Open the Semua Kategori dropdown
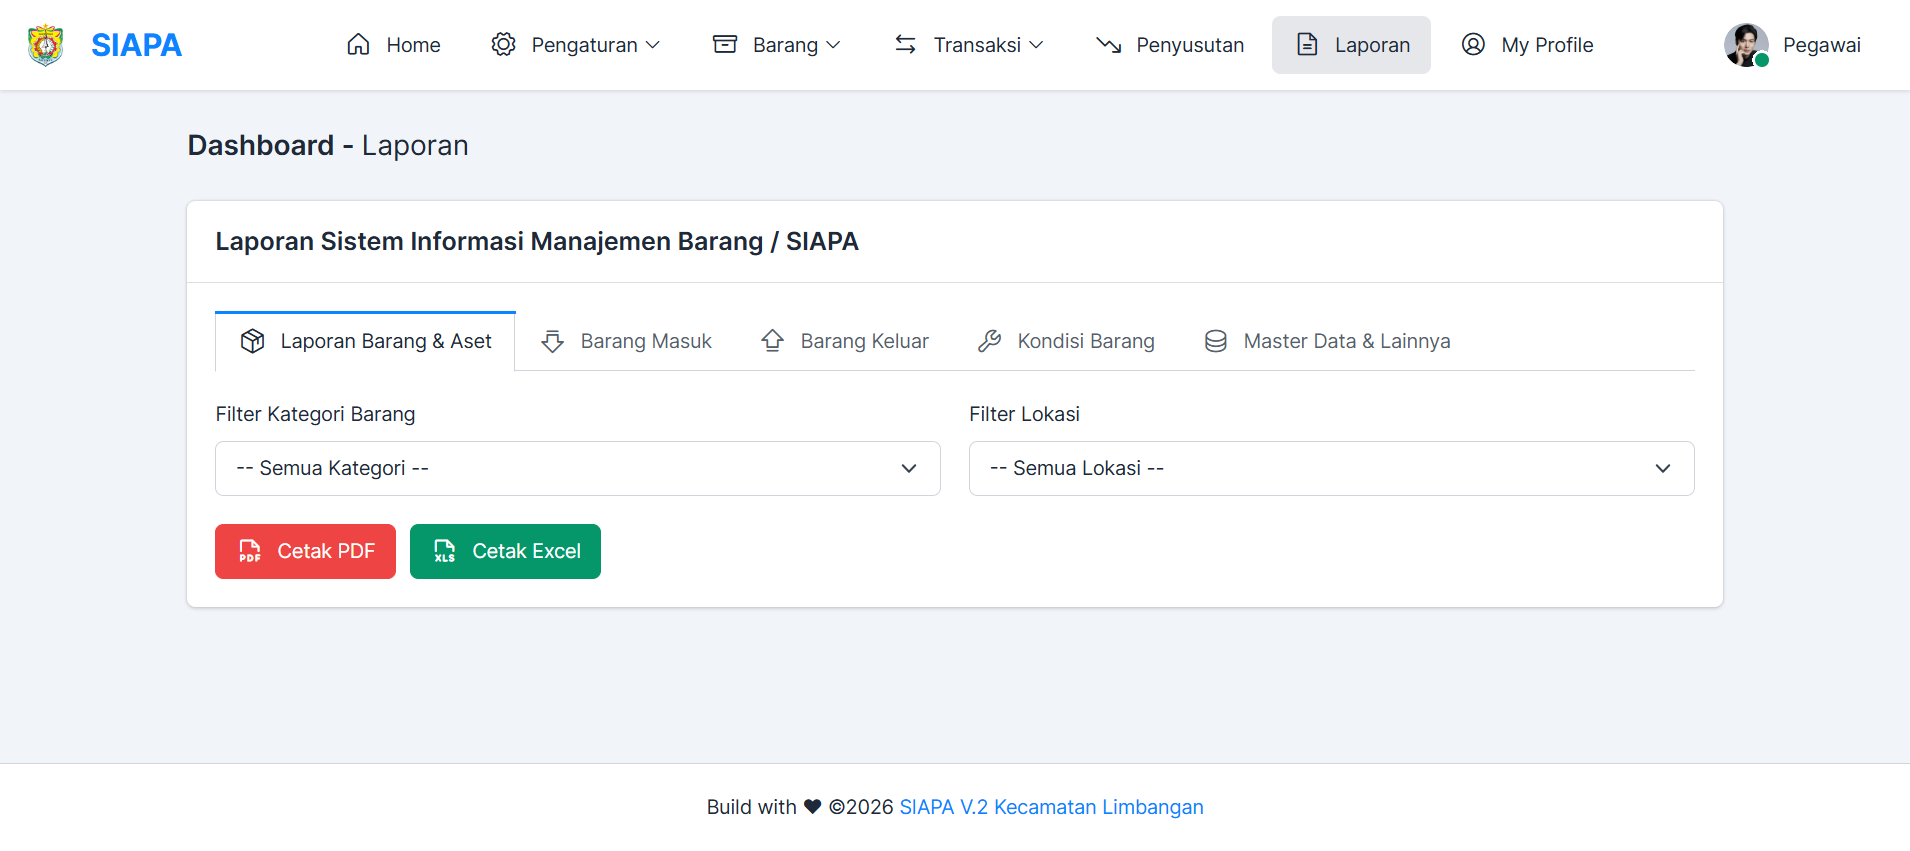 [x=578, y=468]
